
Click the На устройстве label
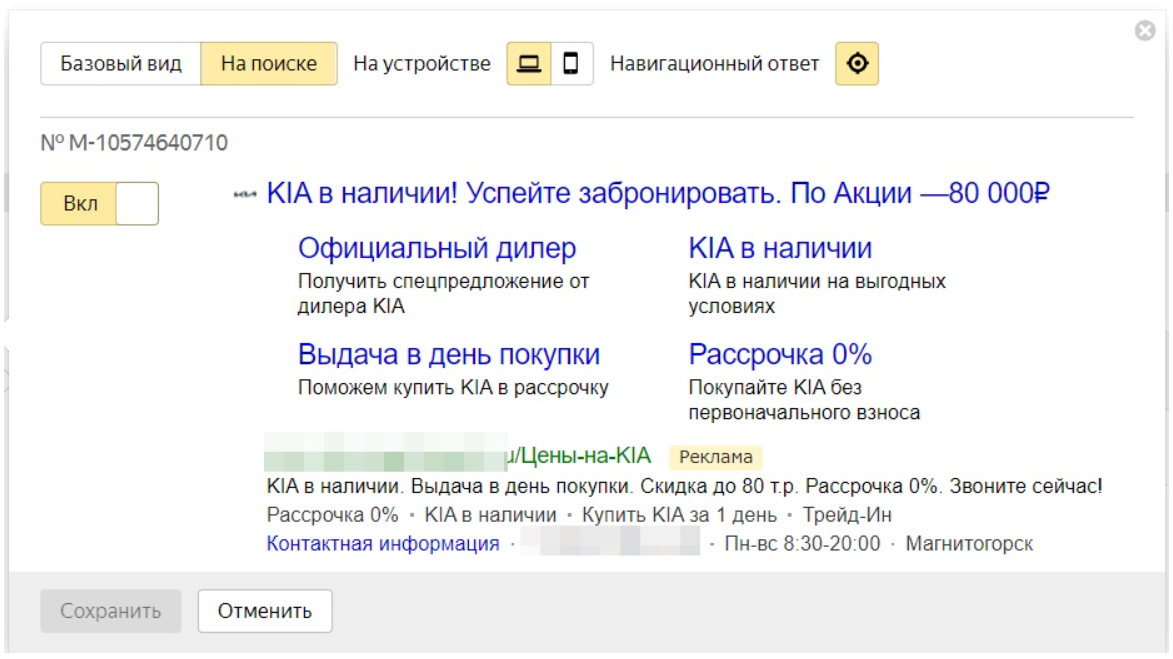pos(422,64)
